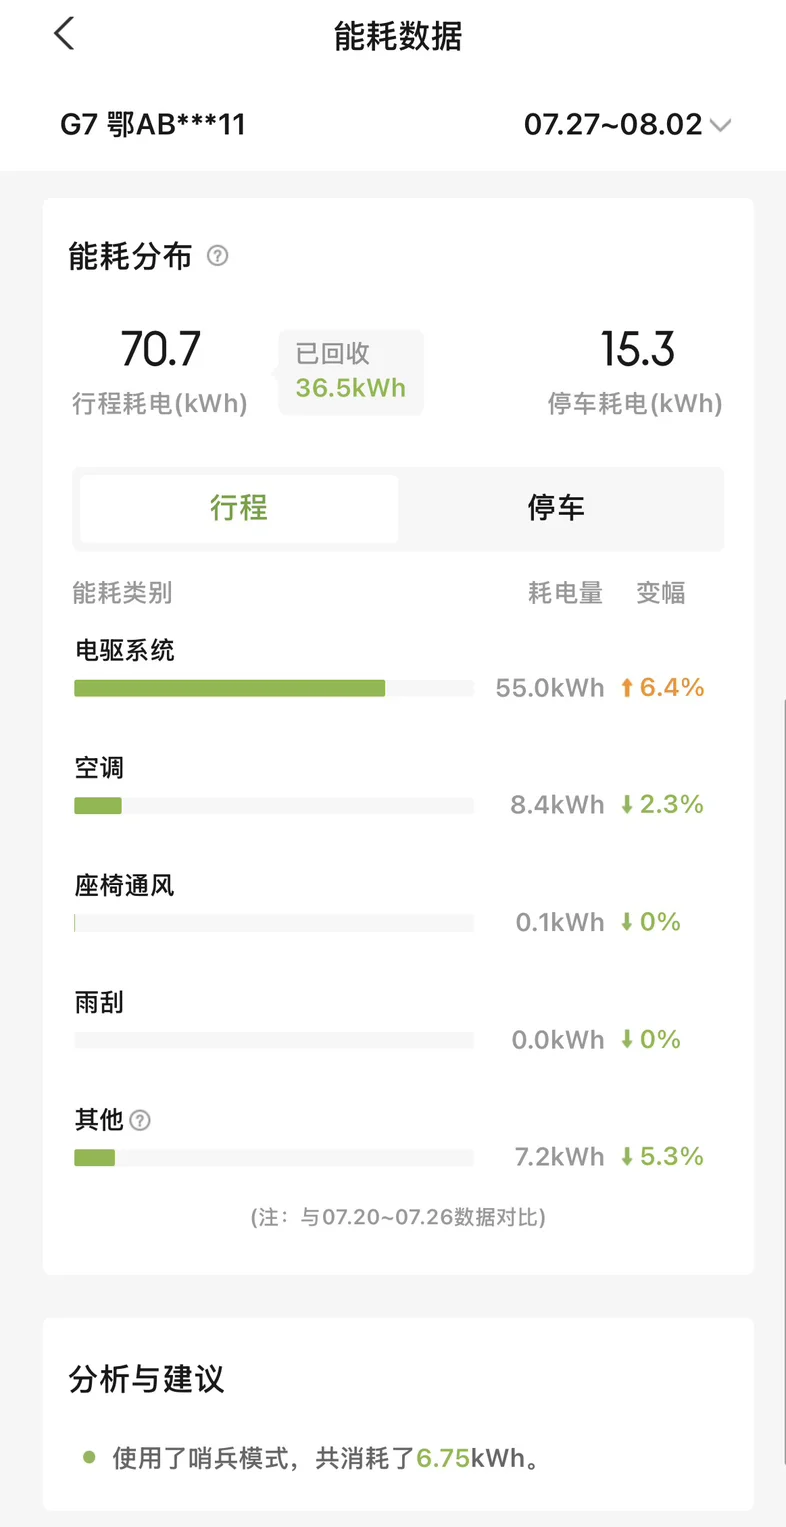Screen dimensions: 786x1527
Task: Open vehicle selector G7 鄂AB***11
Action: click(153, 125)
